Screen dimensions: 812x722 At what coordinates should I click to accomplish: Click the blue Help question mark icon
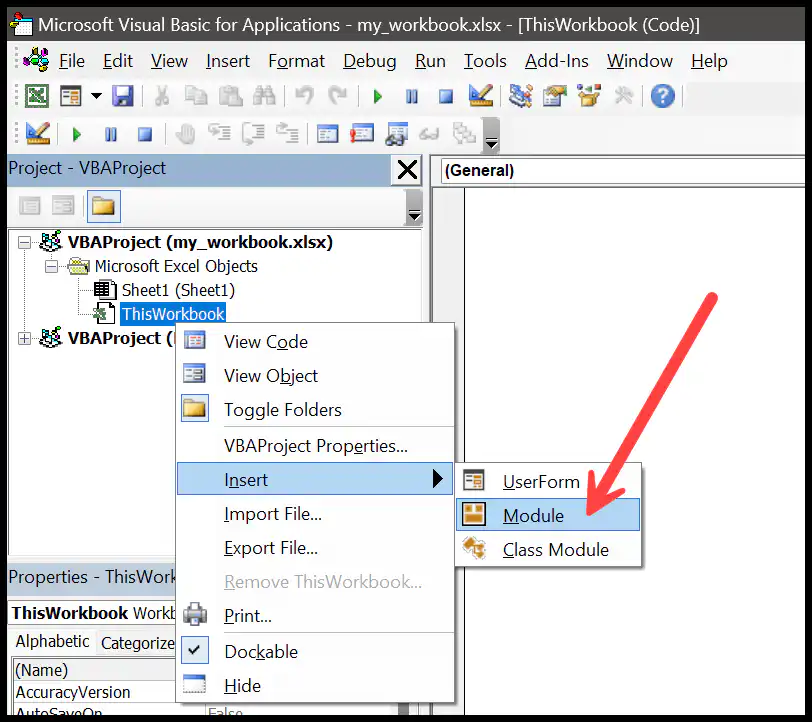662,96
